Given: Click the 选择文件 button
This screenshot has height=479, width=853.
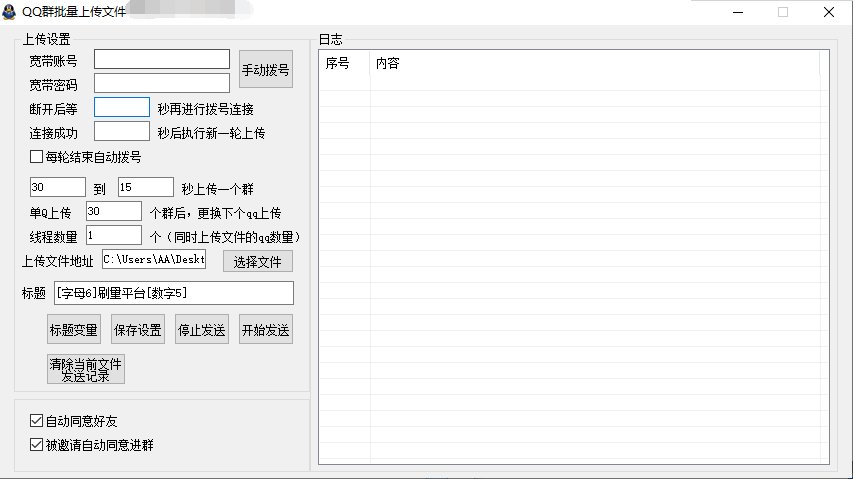Looking at the screenshot, I should pyautogui.click(x=258, y=262).
